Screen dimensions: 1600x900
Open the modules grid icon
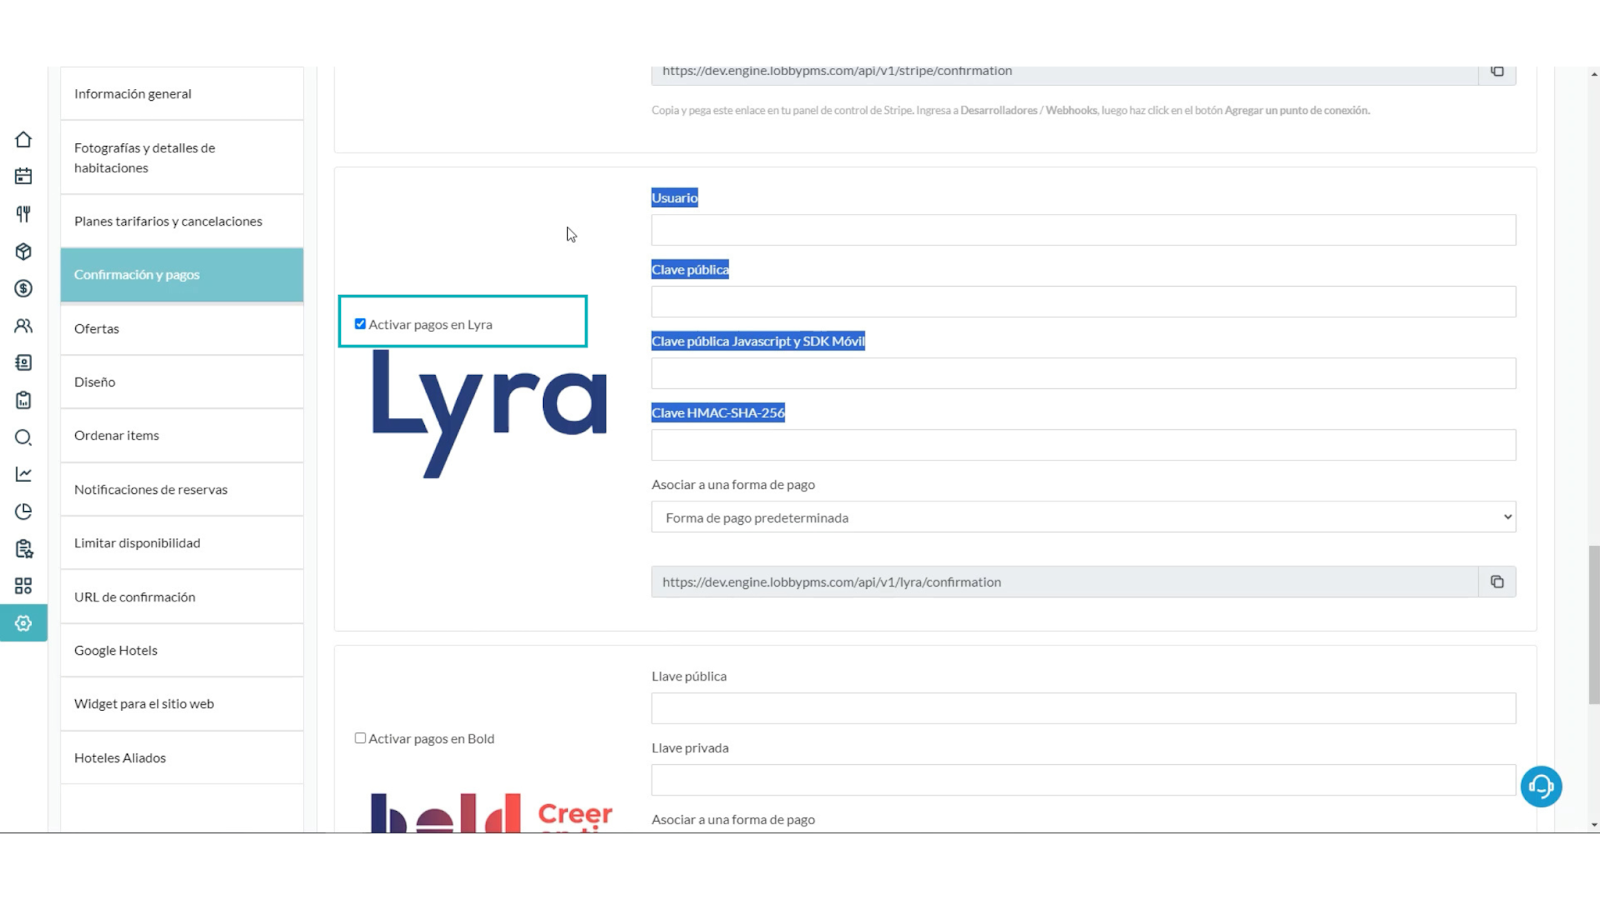point(23,586)
